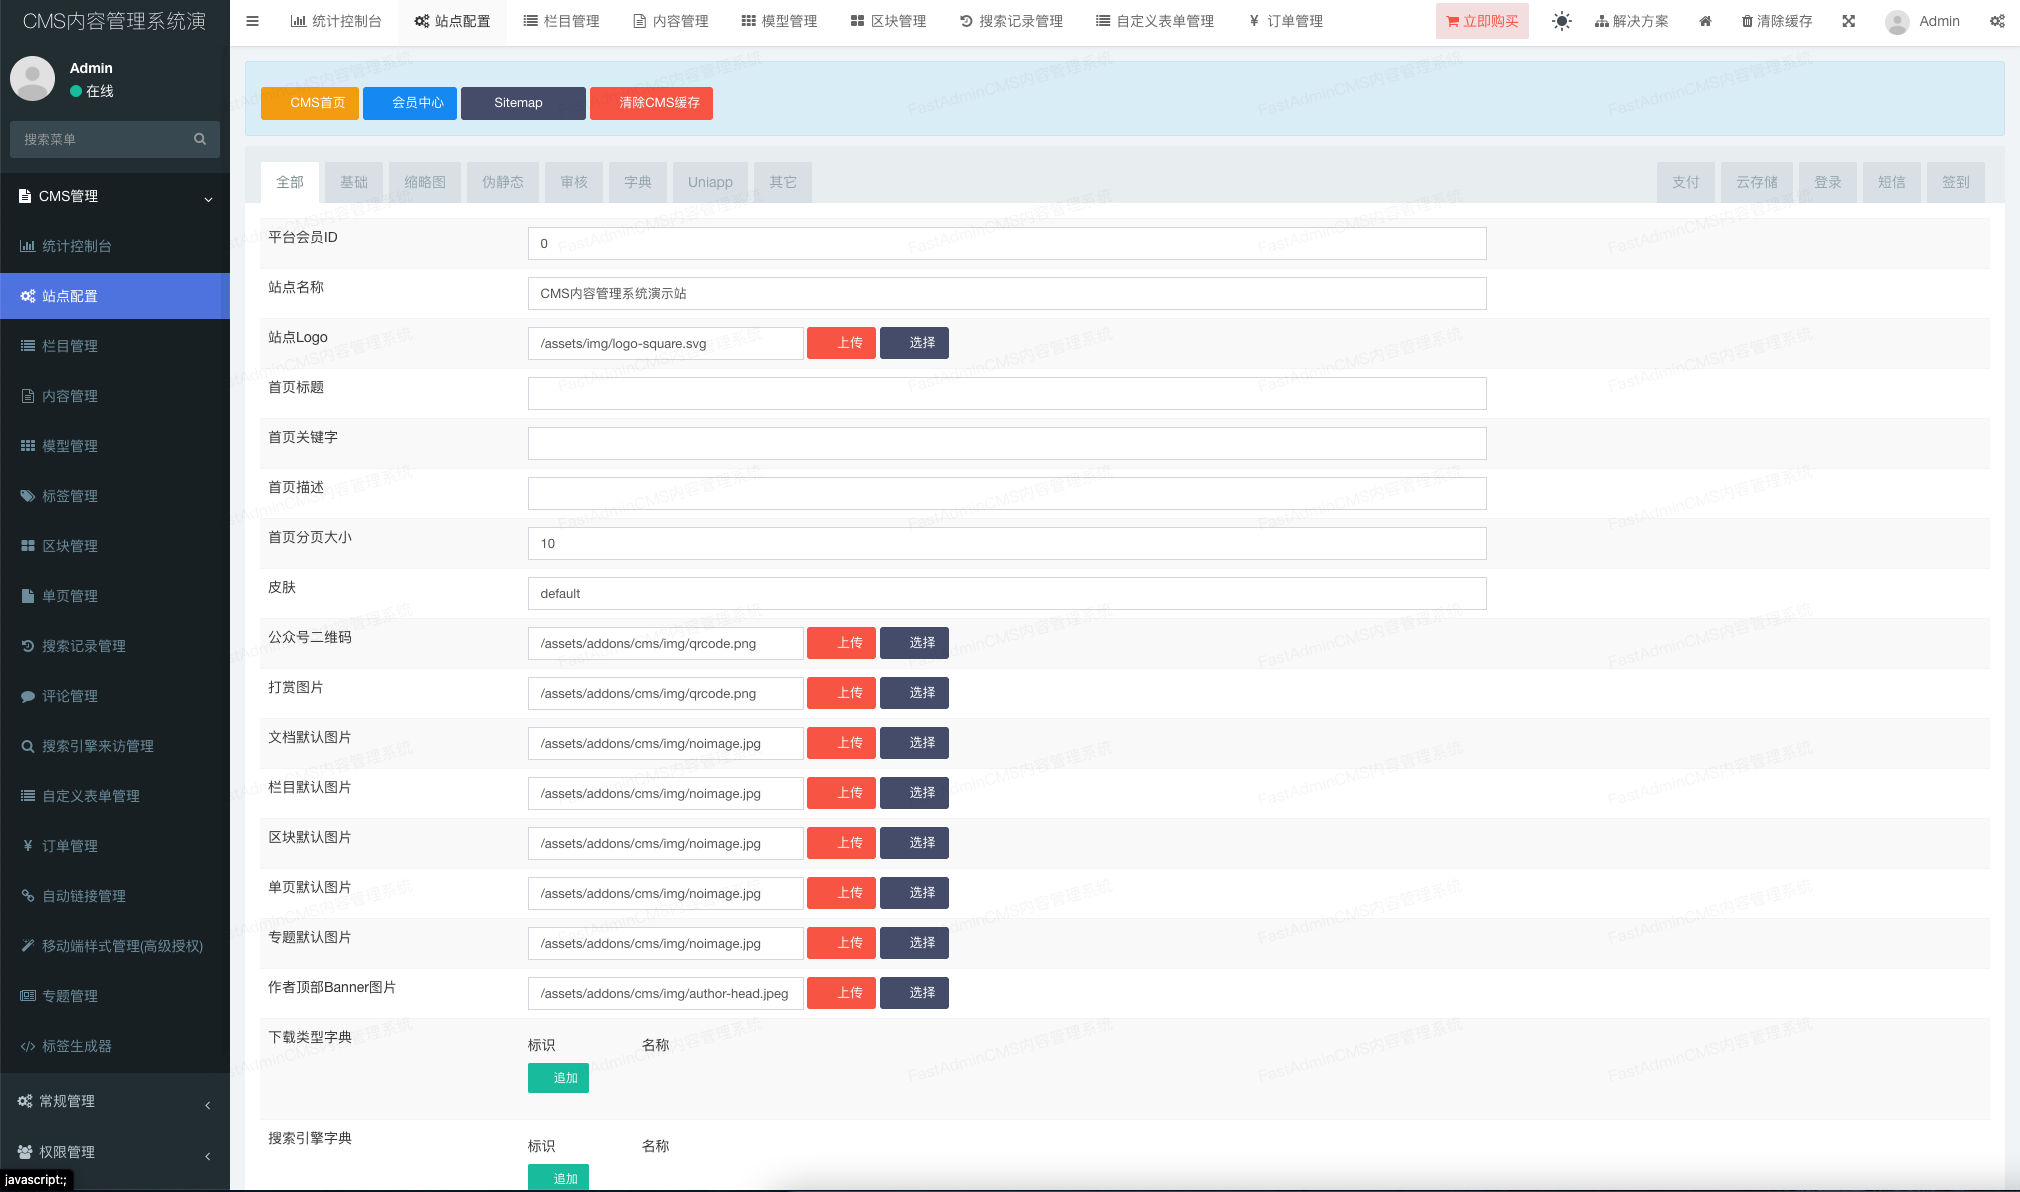Image resolution: width=2020 pixels, height=1192 pixels.
Task: Click the hamburger sidebar toggle icon
Action: pos(252,21)
